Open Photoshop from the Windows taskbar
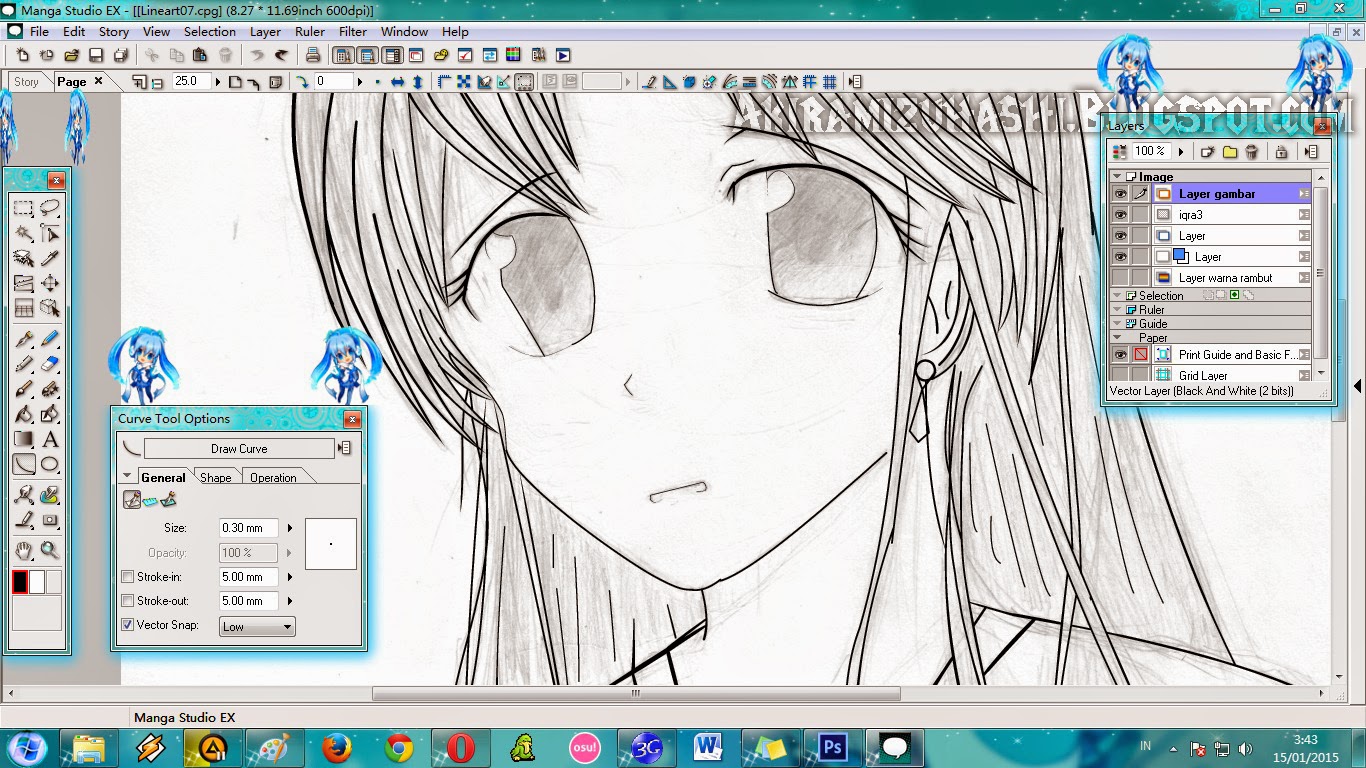The width and height of the screenshot is (1366, 768). pyautogui.click(x=832, y=747)
